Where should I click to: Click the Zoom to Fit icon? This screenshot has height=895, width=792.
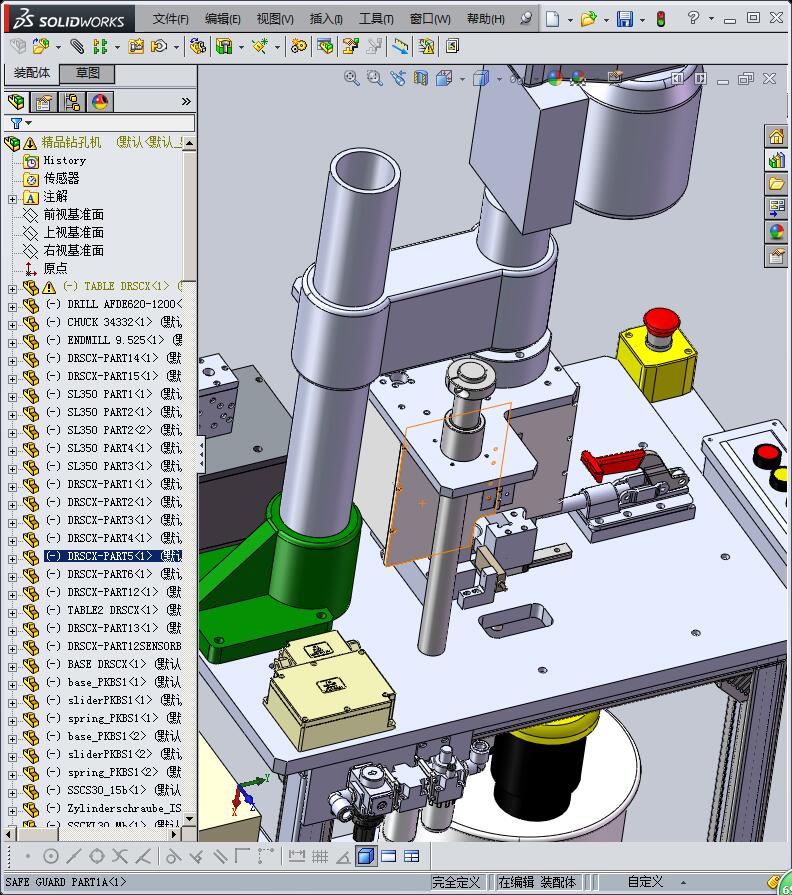coord(351,78)
